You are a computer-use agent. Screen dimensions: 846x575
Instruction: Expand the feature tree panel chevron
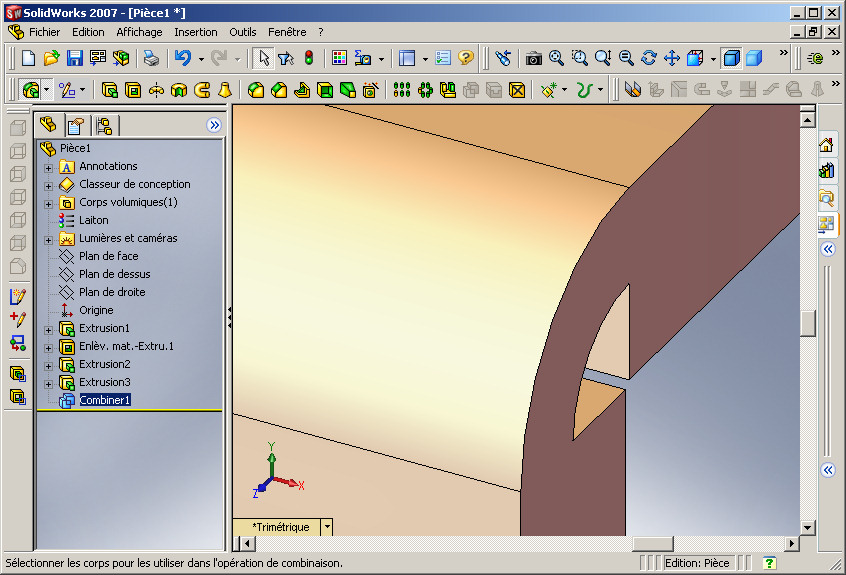click(214, 125)
